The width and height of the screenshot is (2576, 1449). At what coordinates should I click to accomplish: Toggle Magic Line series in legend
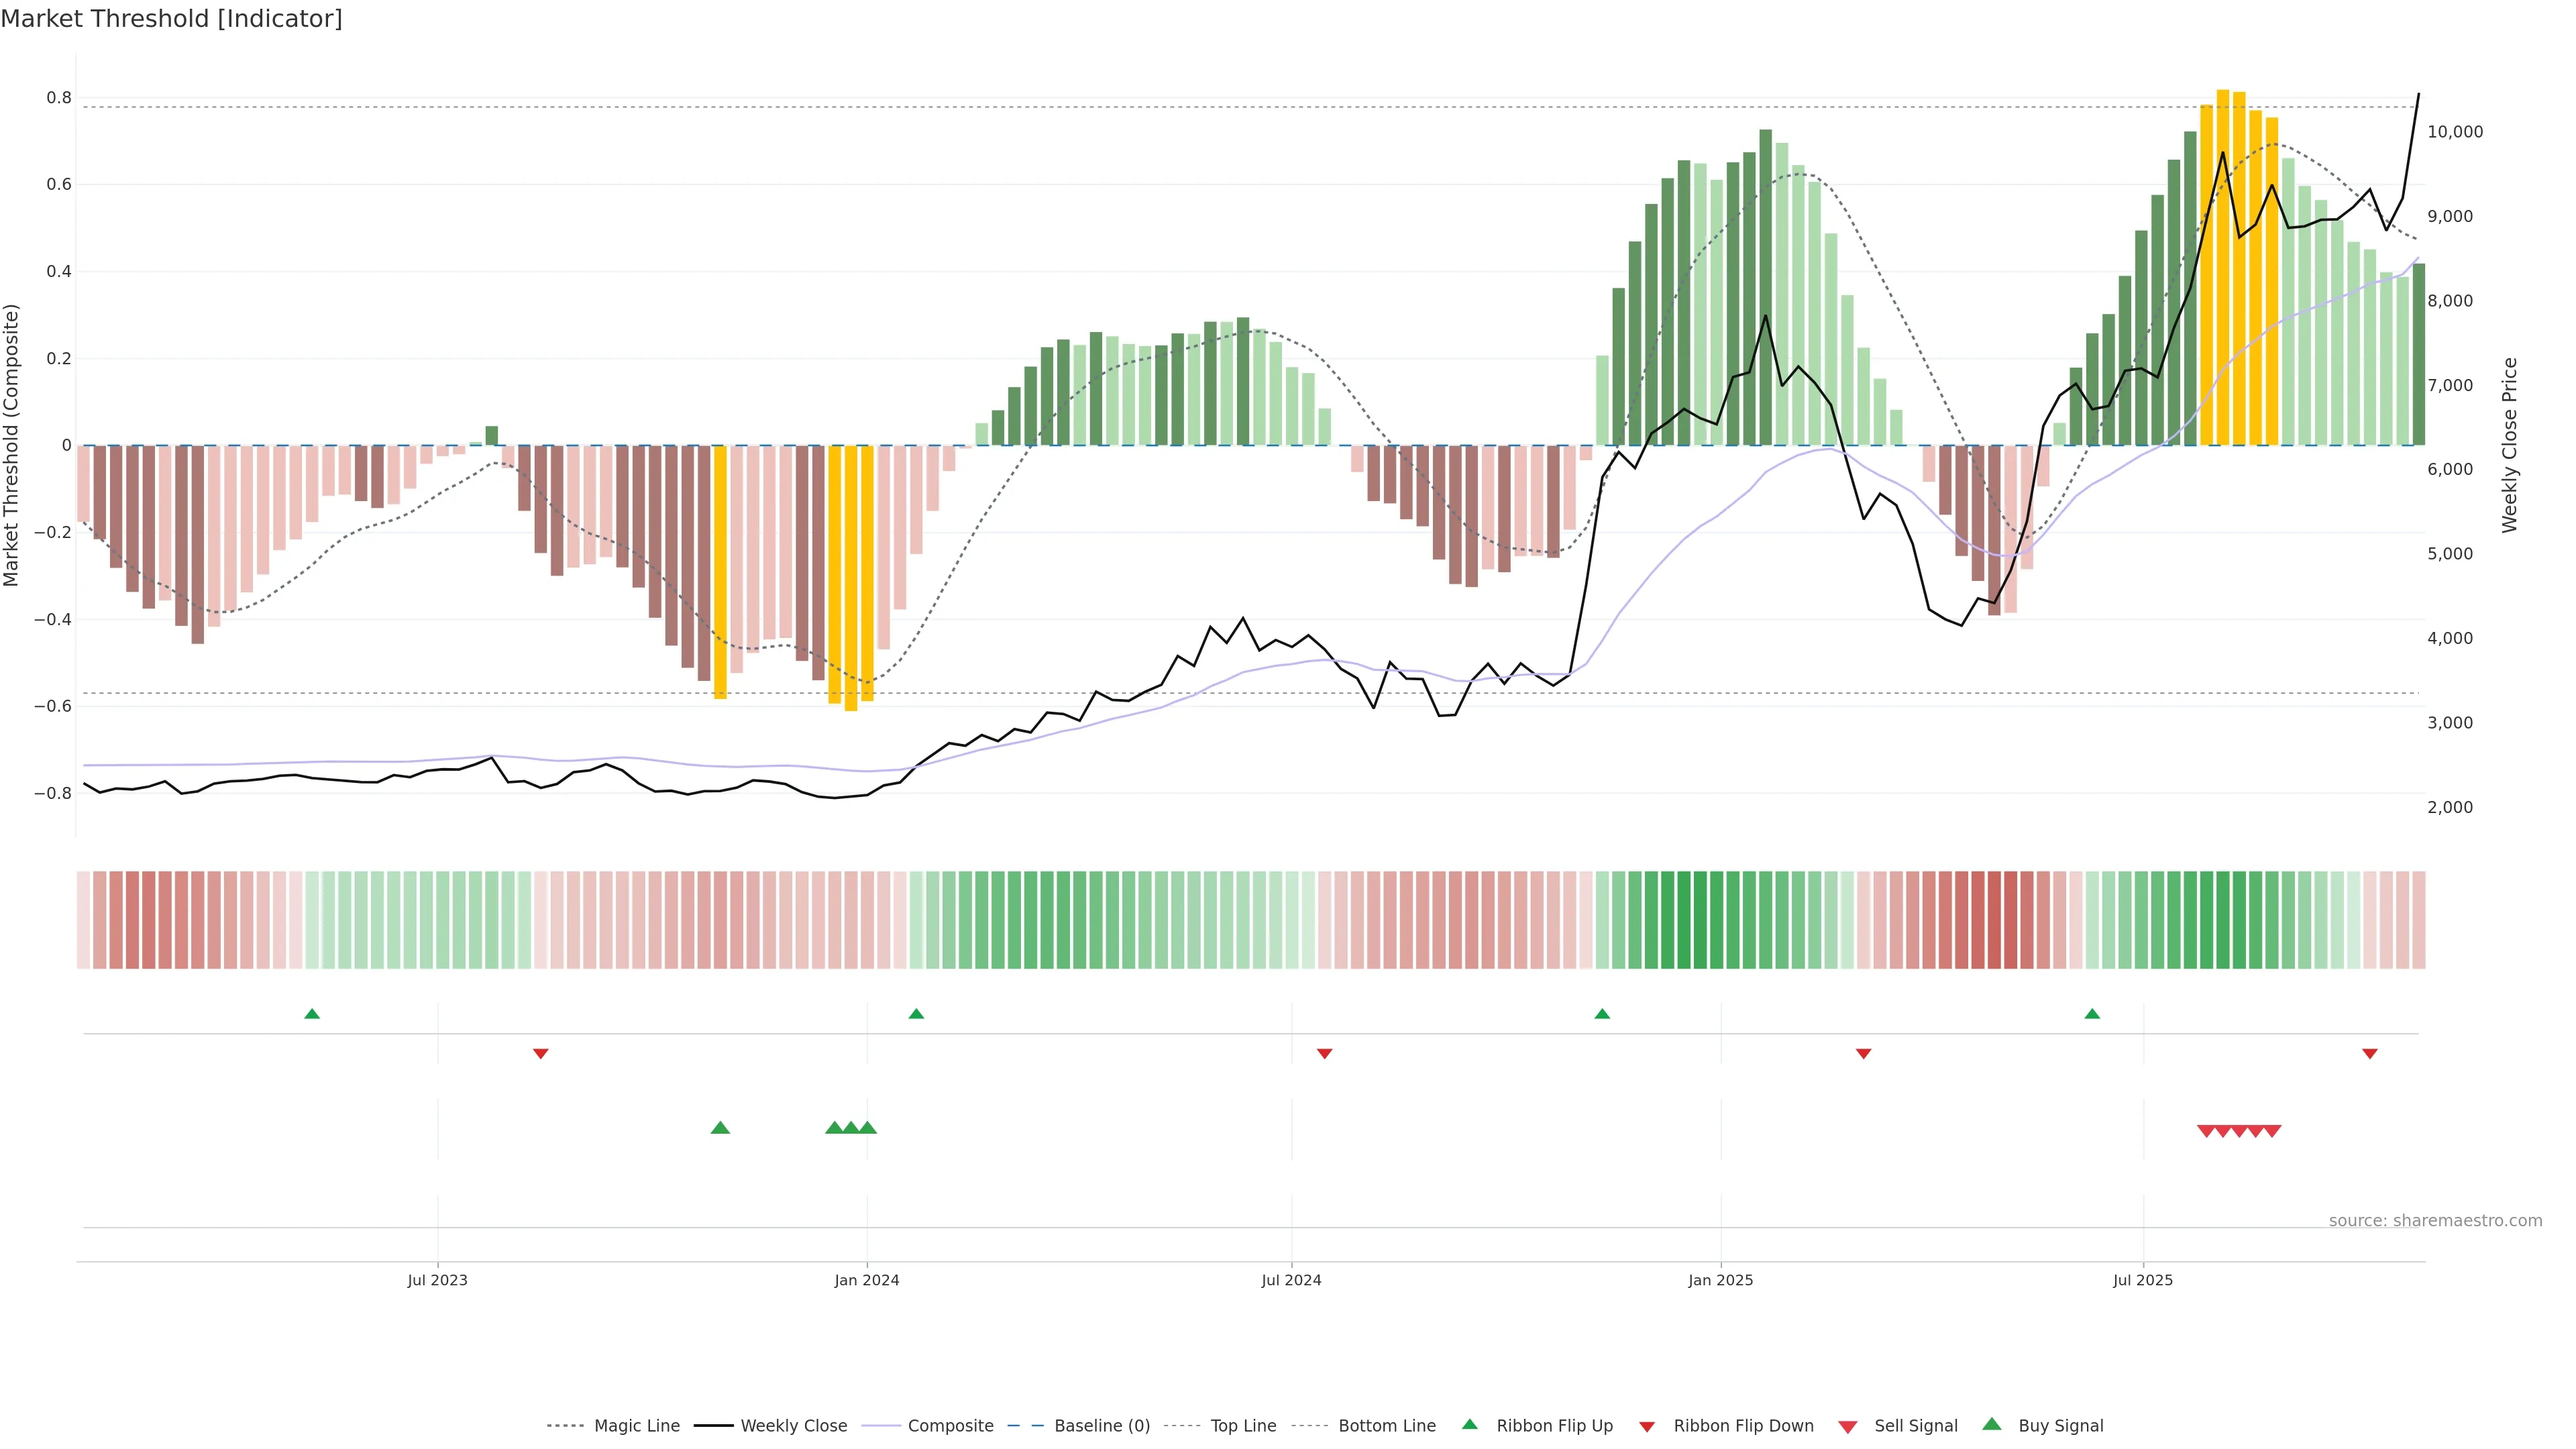click(636, 1426)
